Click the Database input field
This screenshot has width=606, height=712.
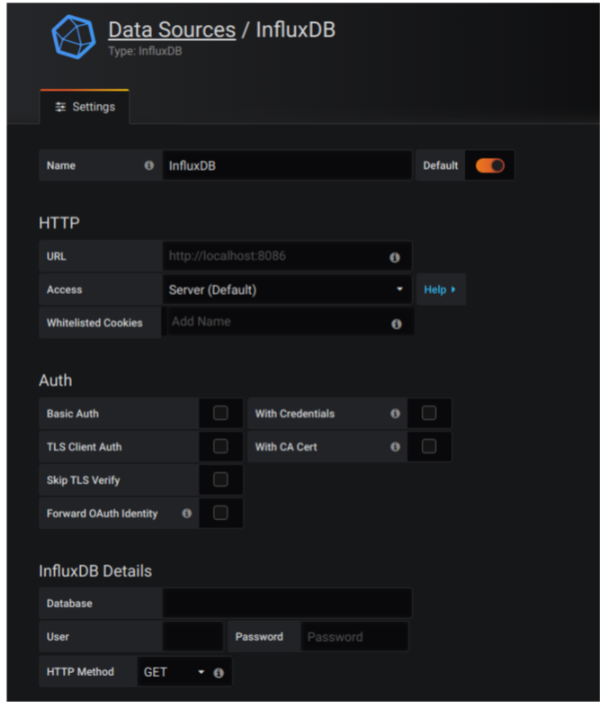pyautogui.click(x=287, y=603)
